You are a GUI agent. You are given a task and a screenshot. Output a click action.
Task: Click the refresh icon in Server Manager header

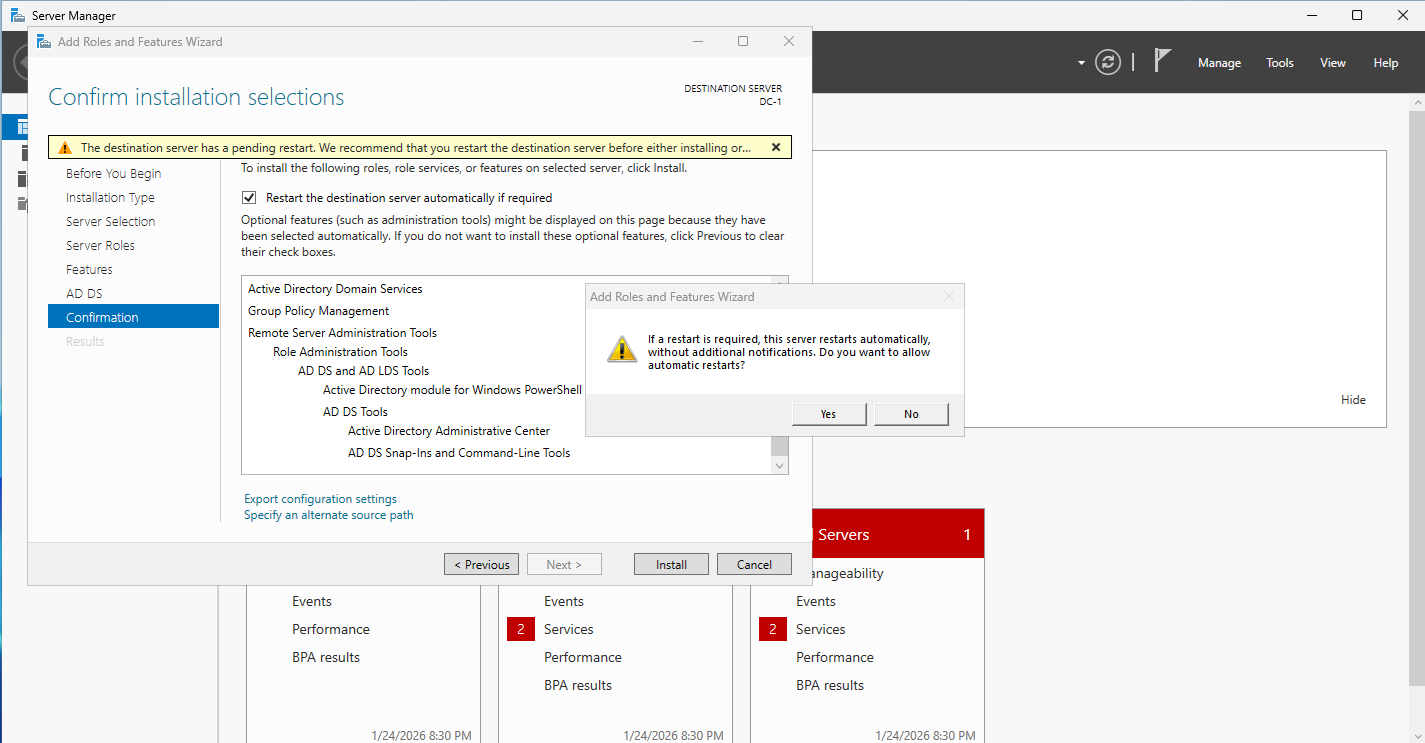click(1107, 62)
